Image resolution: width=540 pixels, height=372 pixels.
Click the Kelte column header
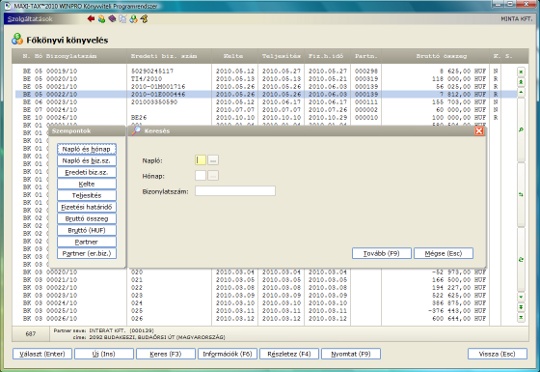coord(233,56)
